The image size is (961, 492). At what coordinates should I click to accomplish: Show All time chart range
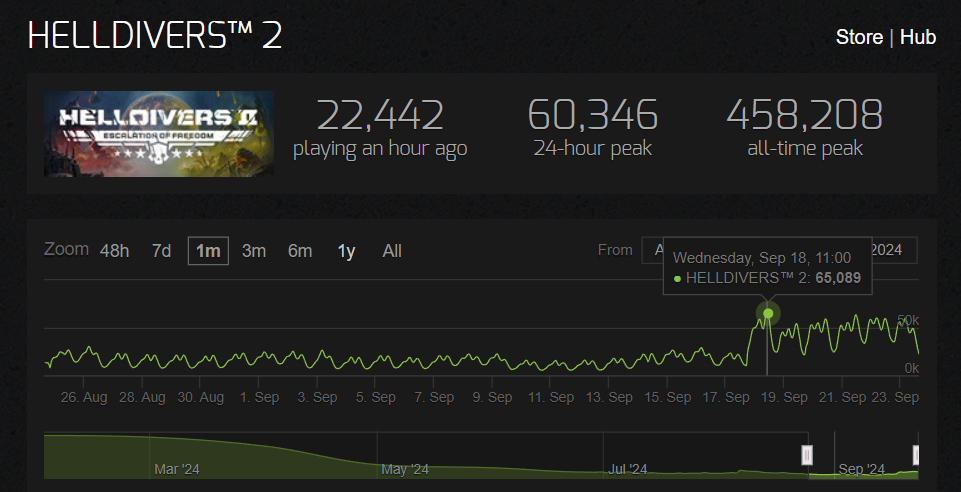392,251
